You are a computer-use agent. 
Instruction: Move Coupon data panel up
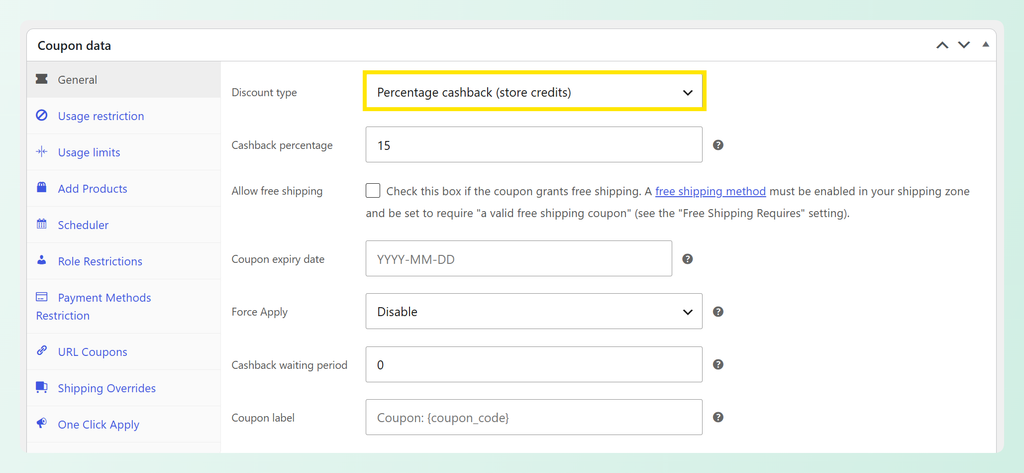942,45
